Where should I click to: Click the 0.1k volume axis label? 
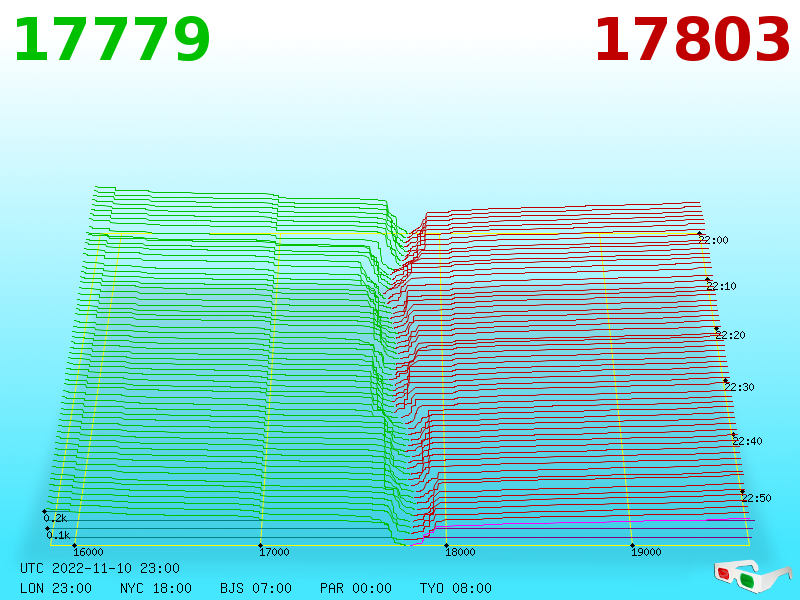[58, 535]
